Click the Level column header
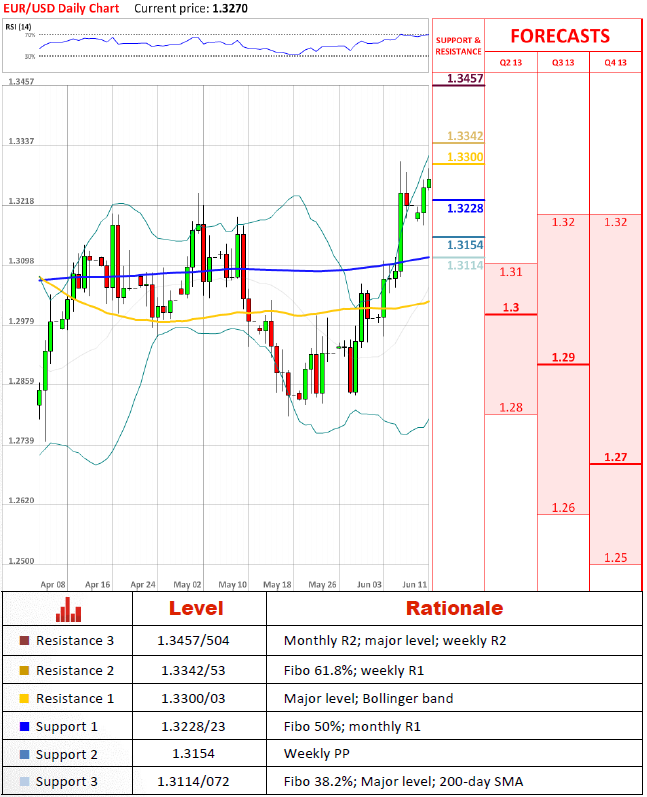647x797 pixels. click(x=196, y=608)
